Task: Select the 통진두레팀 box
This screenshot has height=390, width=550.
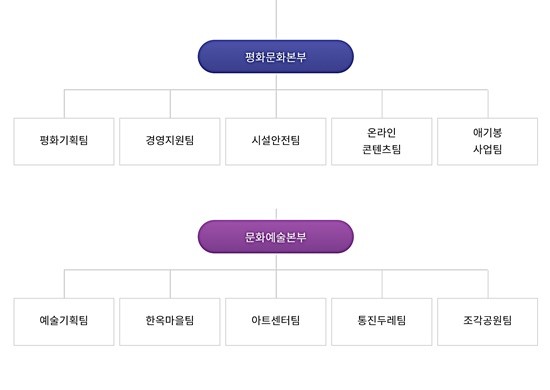Action: pos(382,322)
